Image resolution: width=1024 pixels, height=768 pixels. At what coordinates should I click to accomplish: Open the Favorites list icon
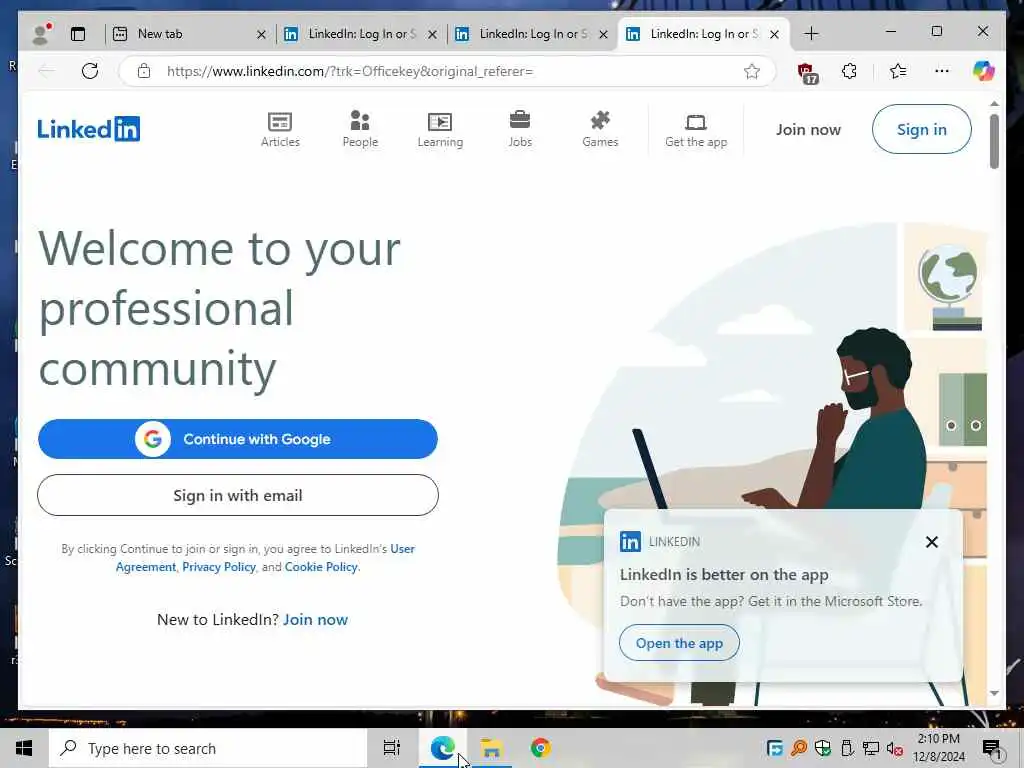click(x=898, y=71)
